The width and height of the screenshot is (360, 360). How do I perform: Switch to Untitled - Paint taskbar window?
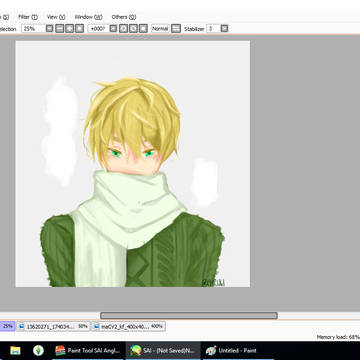click(x=238, y=351)
